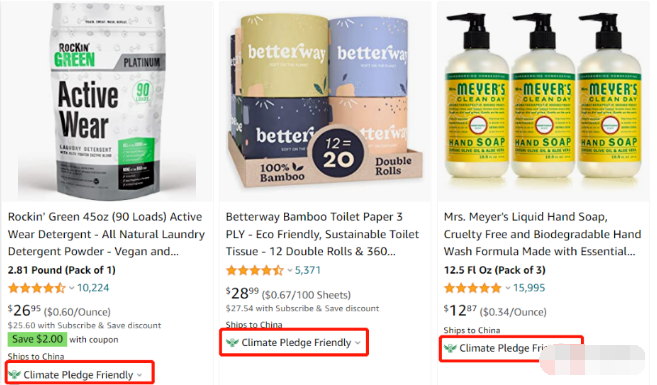
Task: Expand Climate Pledge Friendly dropdown for Betterway
Action: click(x=357, y=343)
